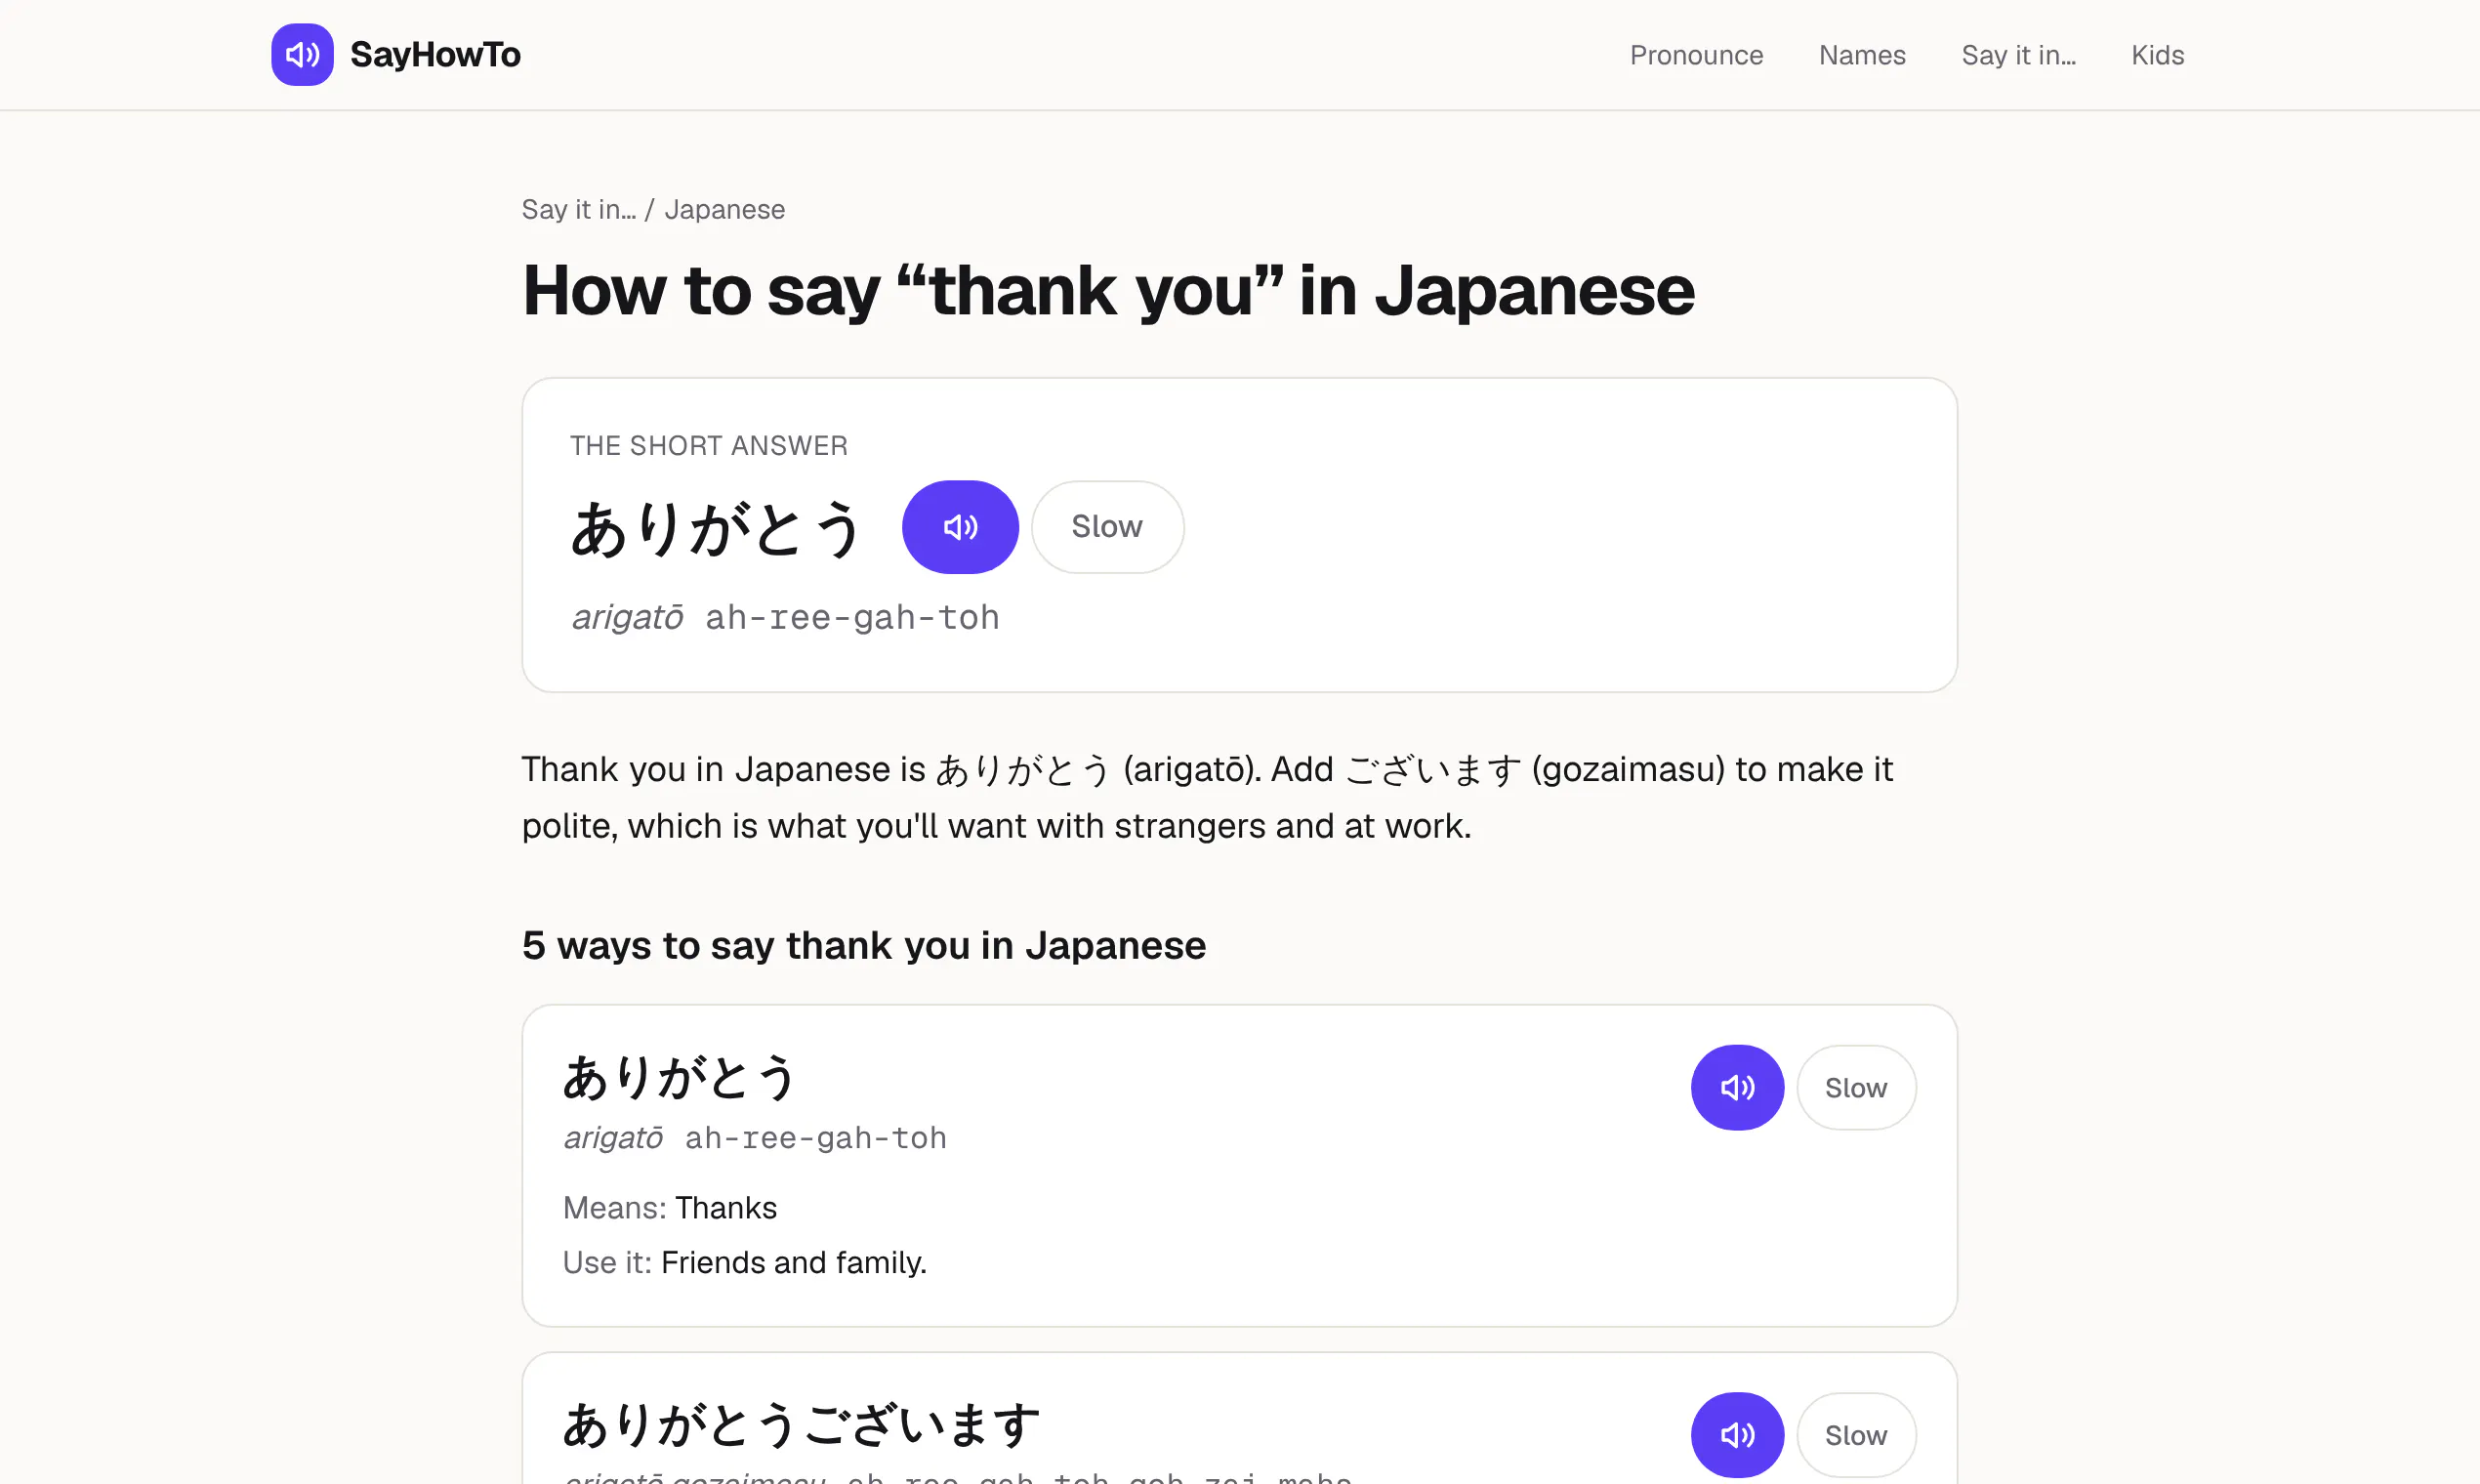
Task: Click the 5 ways to say thank you heading
Action: 864,946
